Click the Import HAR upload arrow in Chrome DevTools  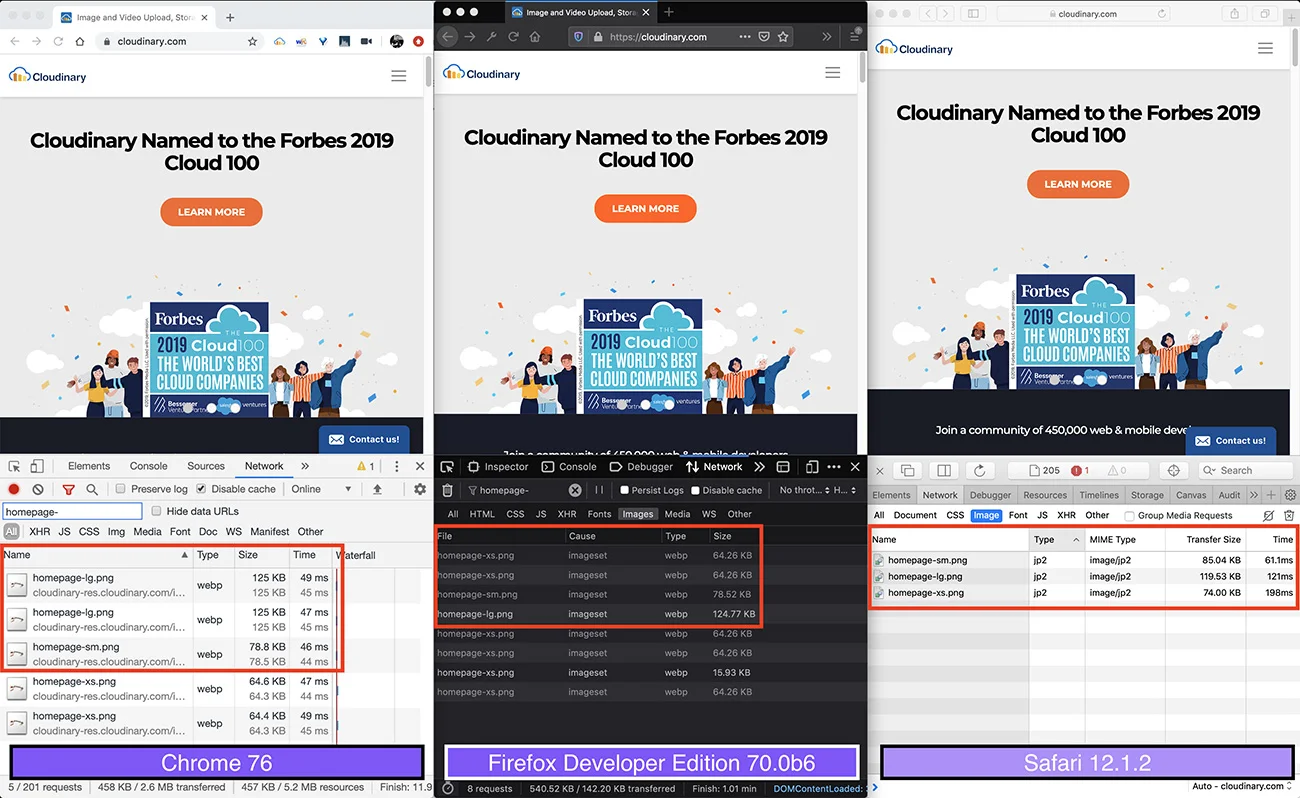click(377, 489)
